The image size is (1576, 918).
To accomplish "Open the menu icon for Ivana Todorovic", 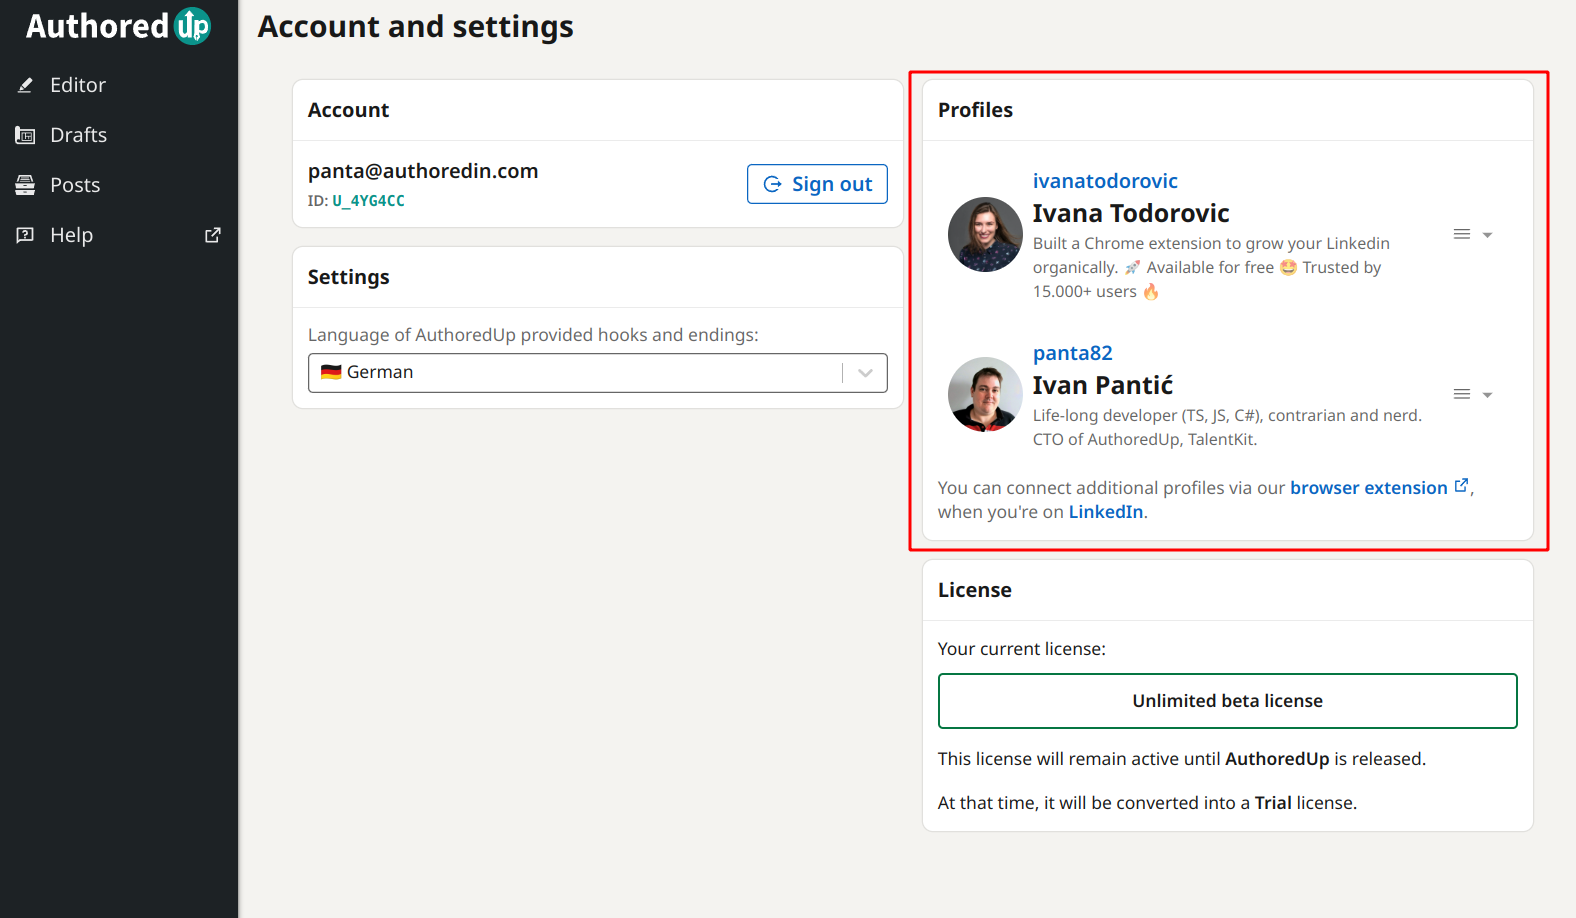I will (x=1462, y=234).
